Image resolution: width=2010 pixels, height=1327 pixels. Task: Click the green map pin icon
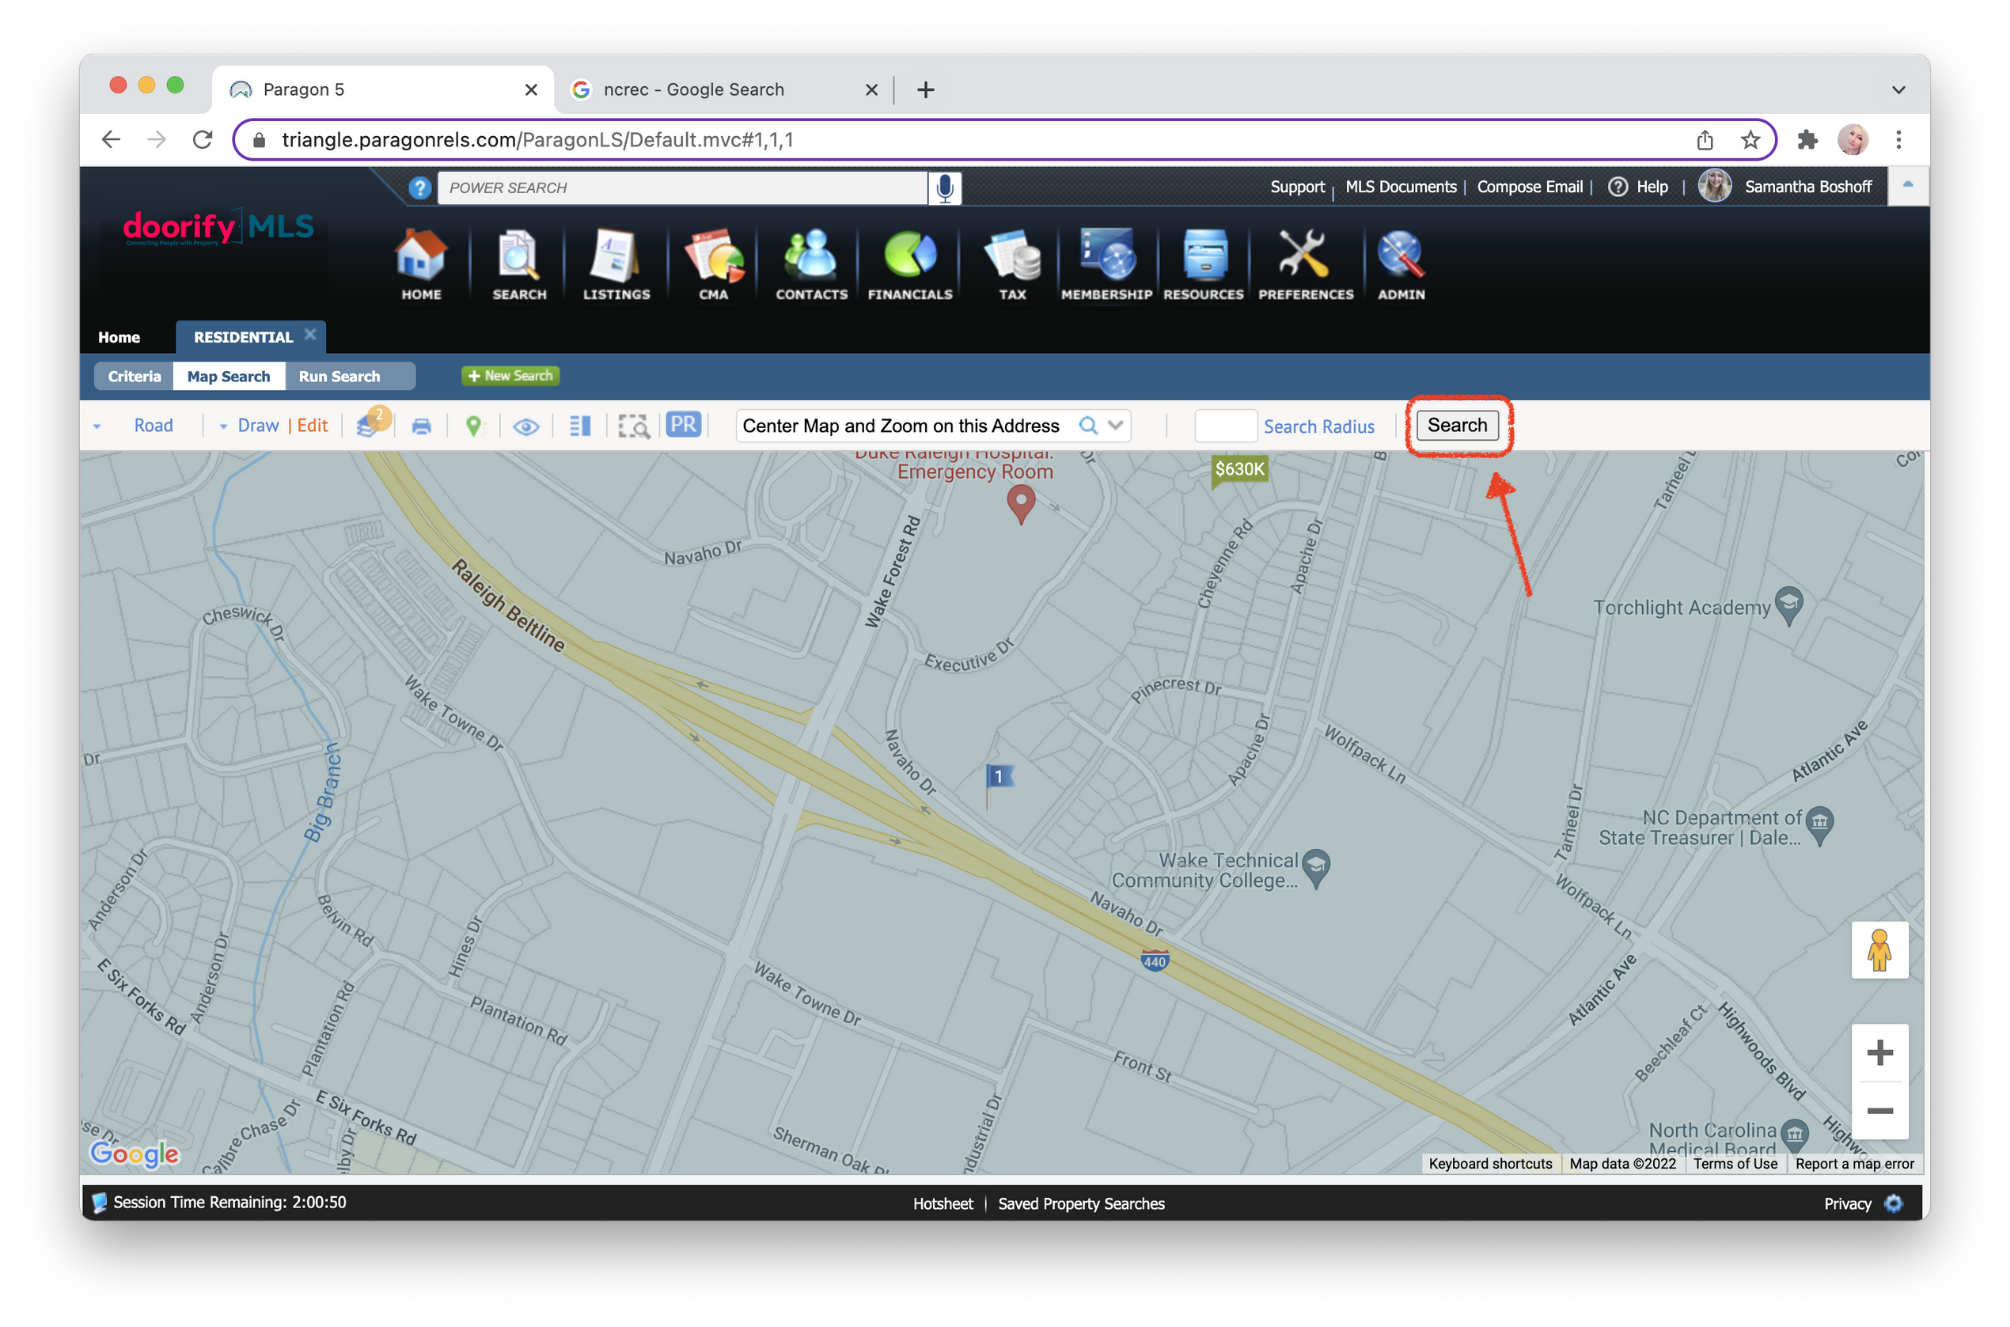(x=474, y=426)
